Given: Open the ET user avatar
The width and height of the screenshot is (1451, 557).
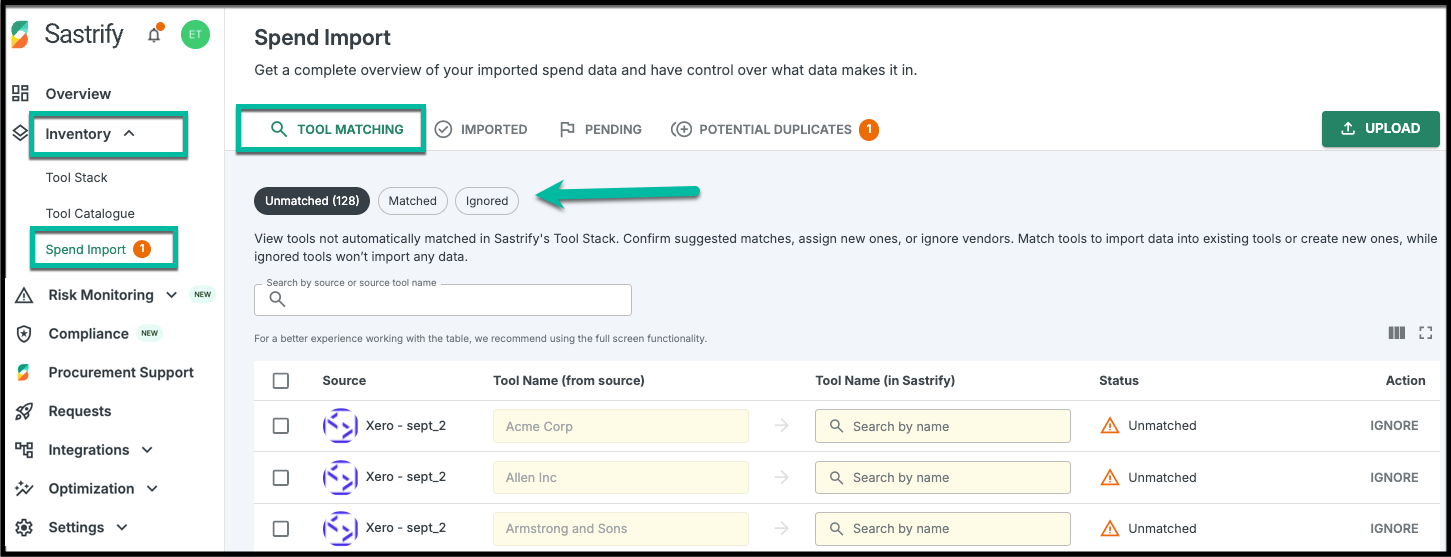Looking at the screenshot, I should tap(195, 35).
